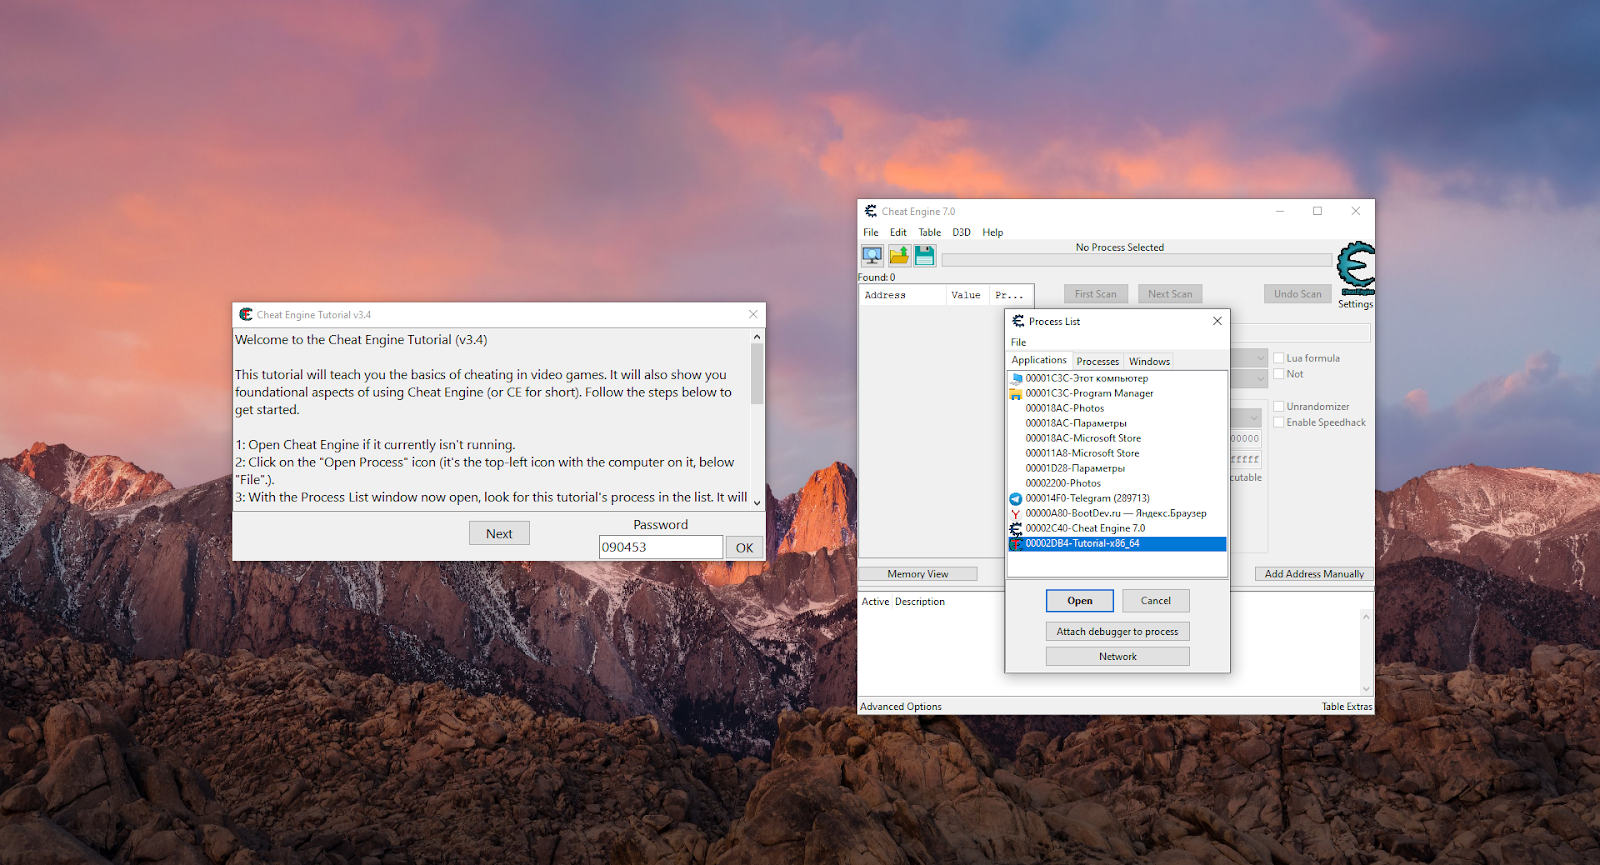Select '000011A8-Microsoft Store' process row

point(1117,453)
